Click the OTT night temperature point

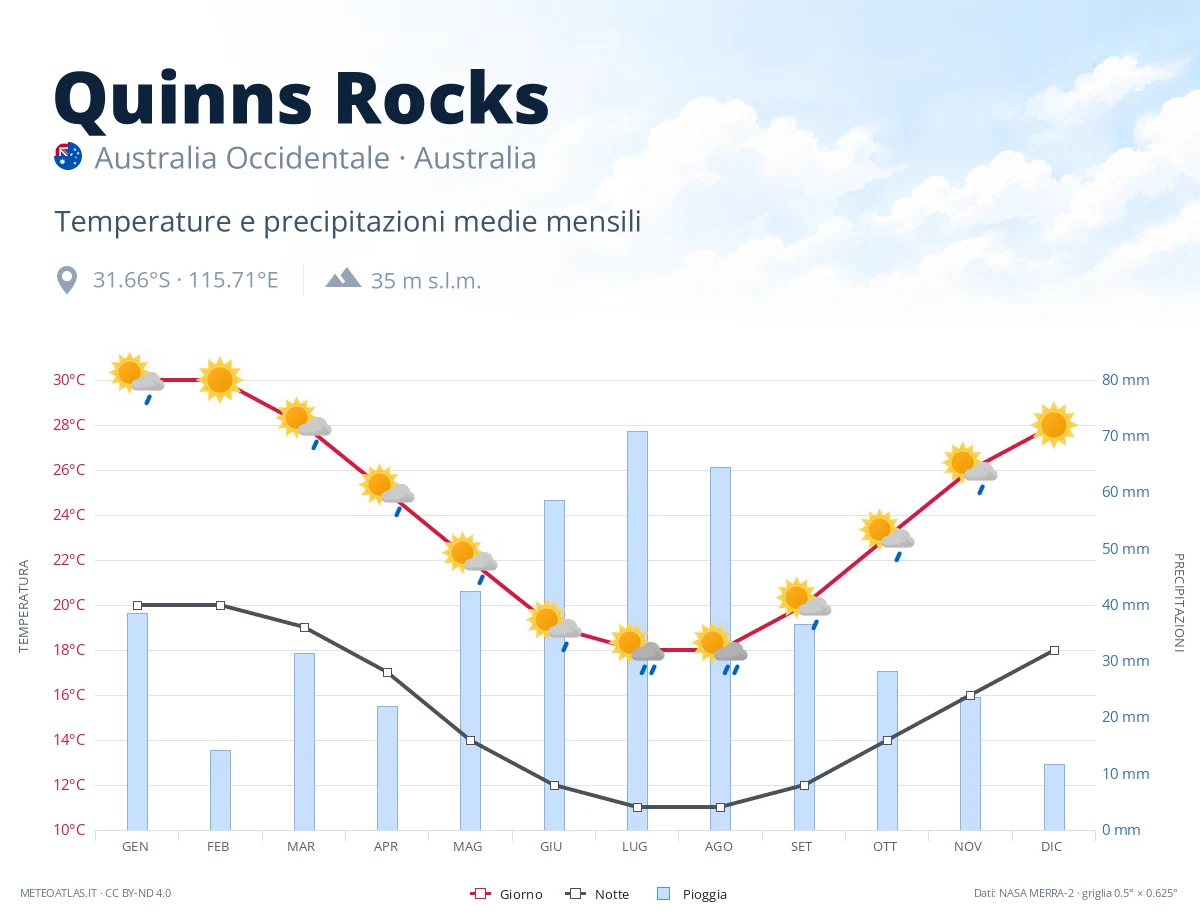coord(887,740)
